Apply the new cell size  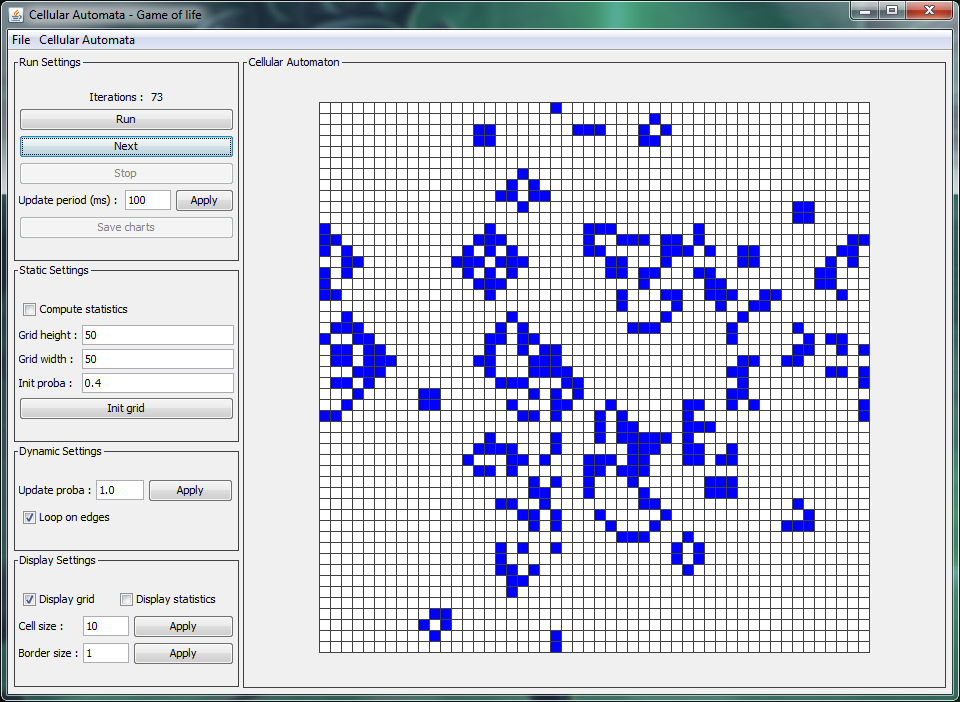coord(183,626)
